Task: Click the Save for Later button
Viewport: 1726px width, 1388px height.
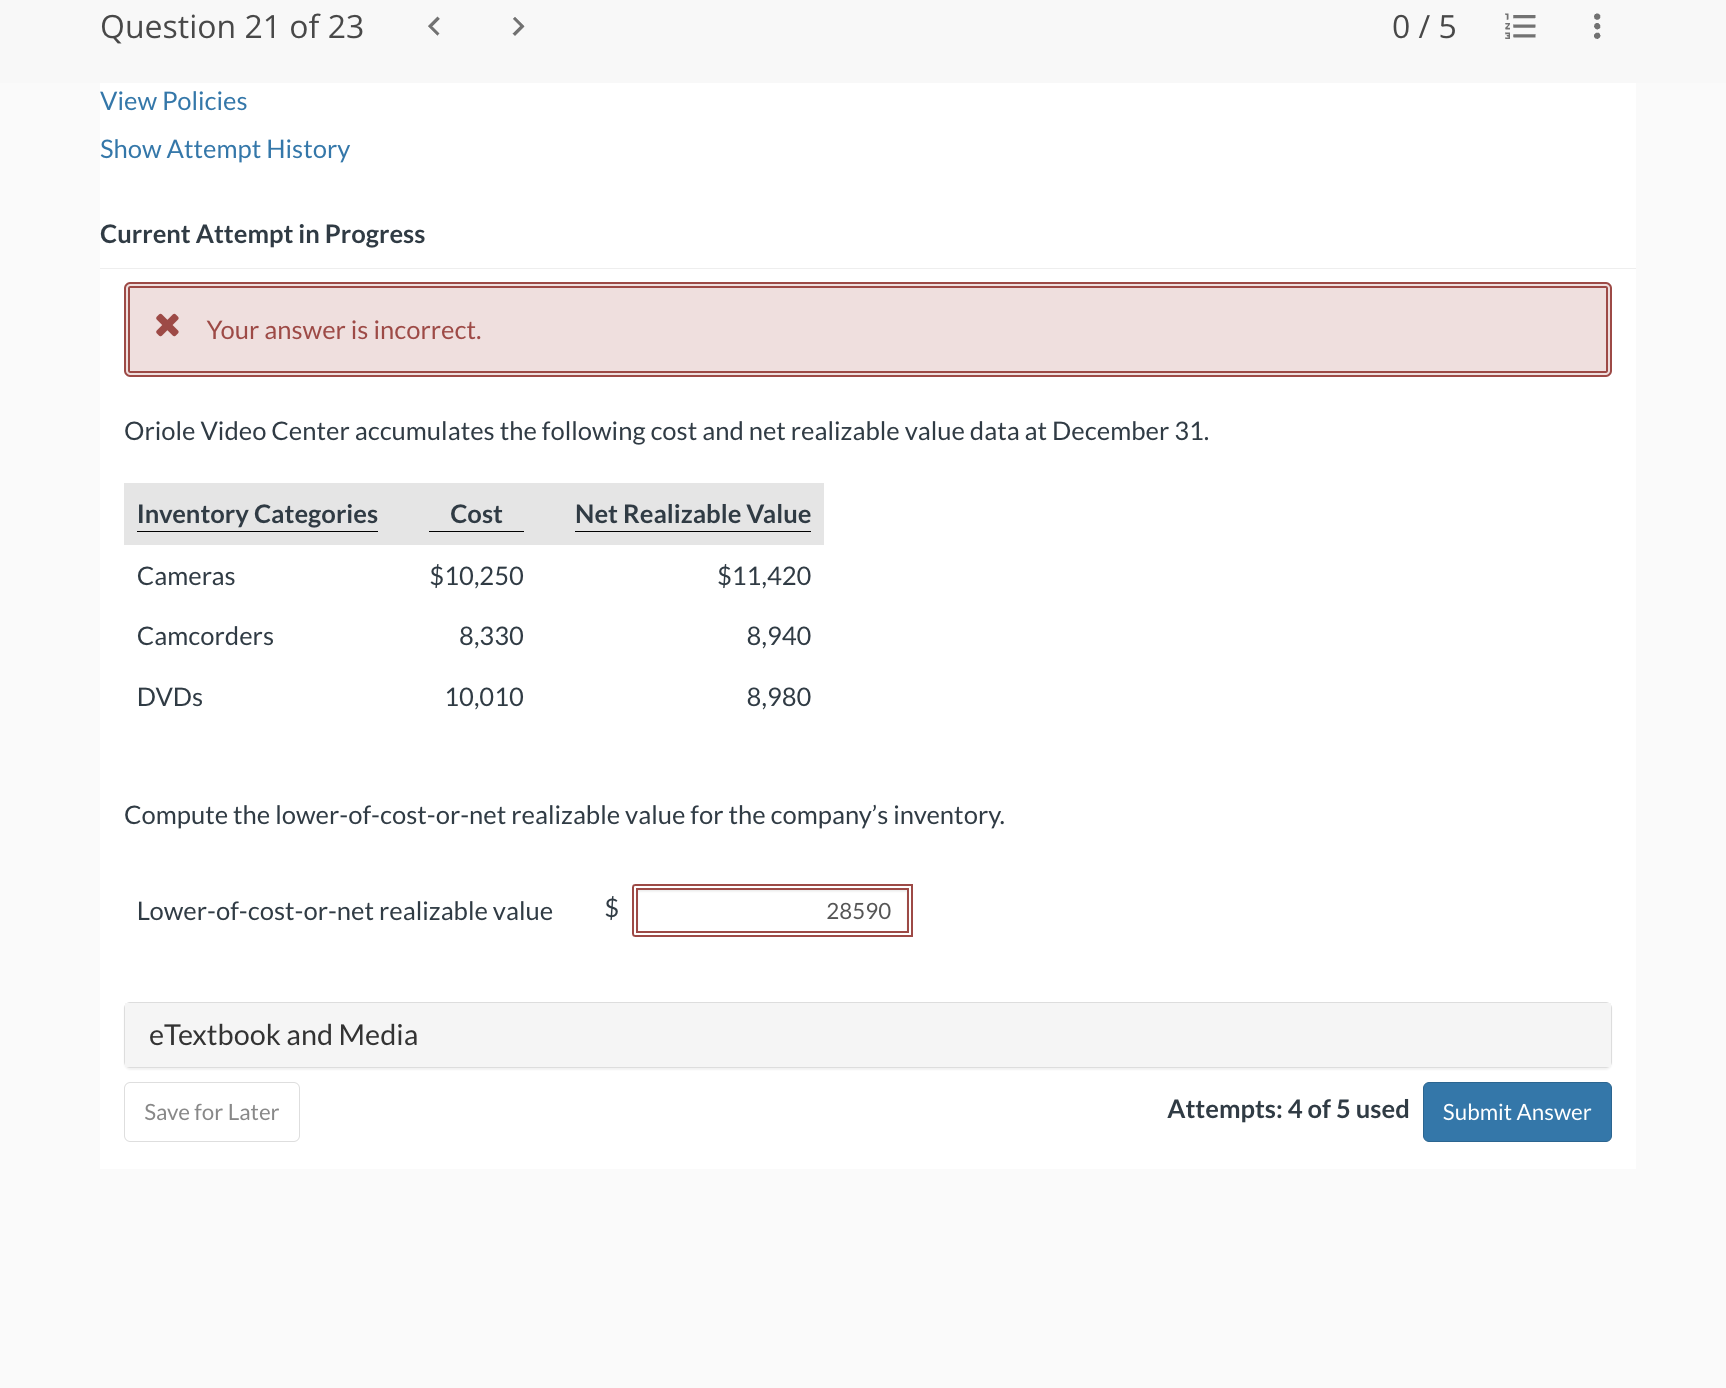Action: 212,1112
